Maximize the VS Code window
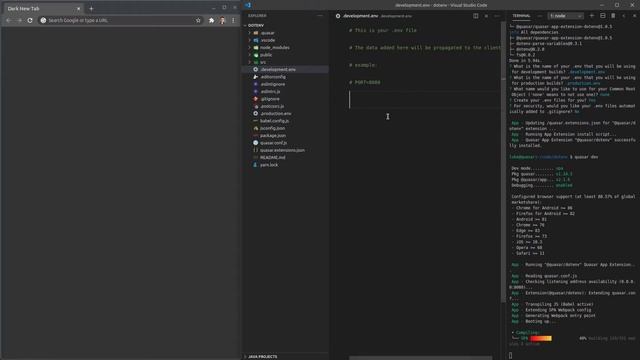640x360 pixels. tap(617, 5)
